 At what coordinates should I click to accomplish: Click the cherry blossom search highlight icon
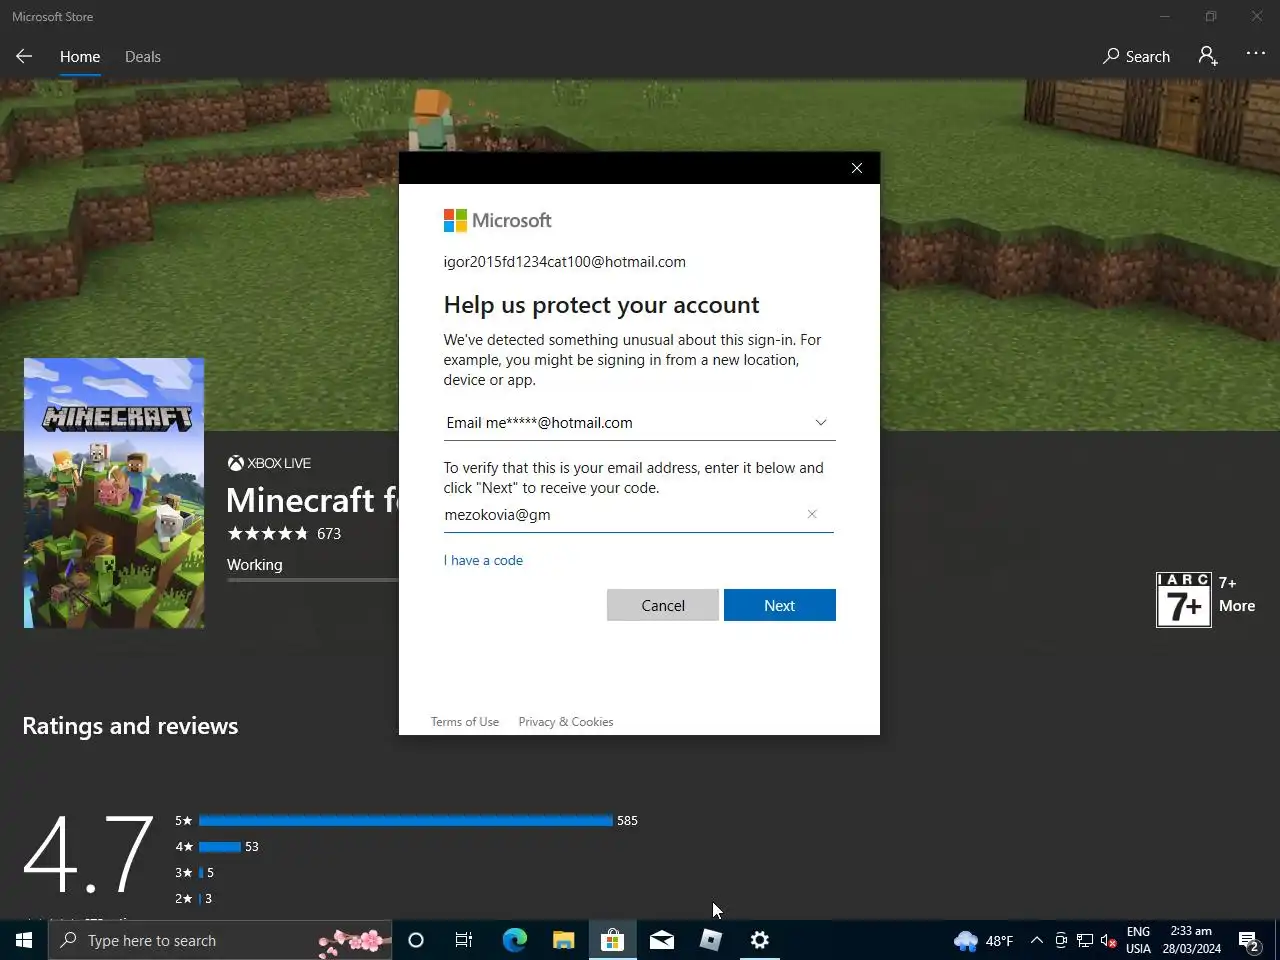354,940
